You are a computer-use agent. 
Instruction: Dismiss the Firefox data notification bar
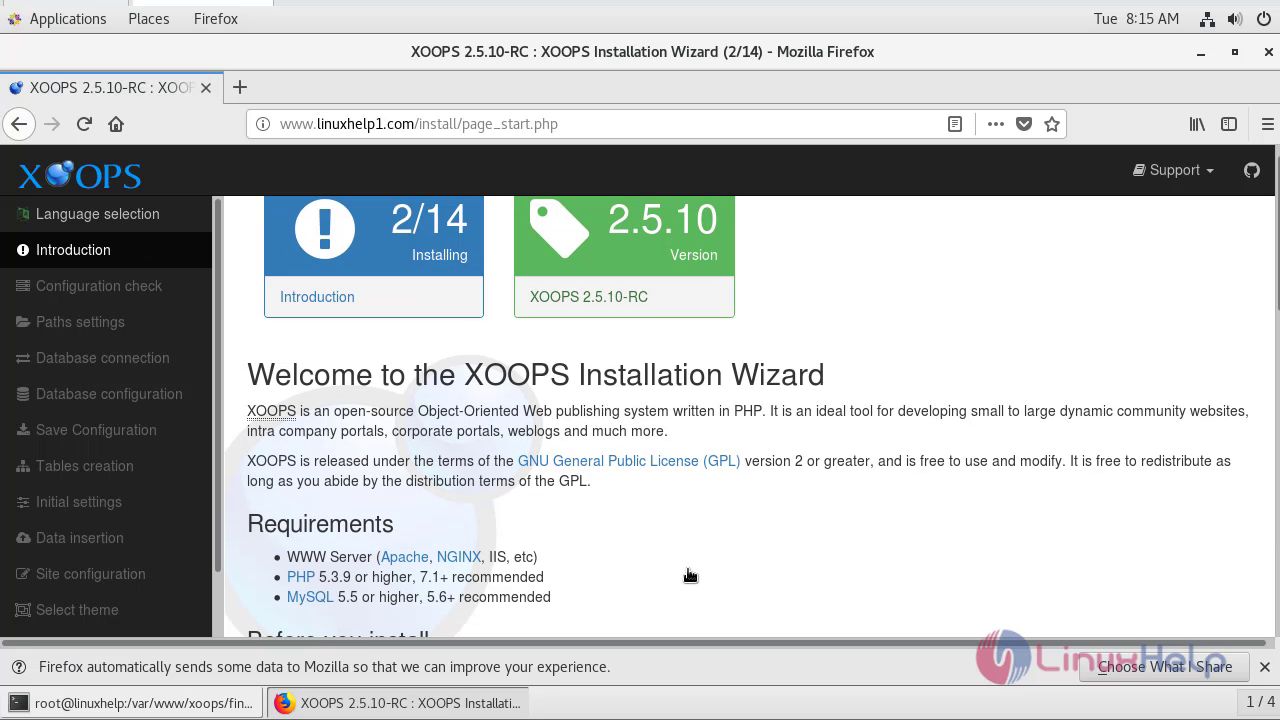pyautogui.click(x=1265, y=667)
